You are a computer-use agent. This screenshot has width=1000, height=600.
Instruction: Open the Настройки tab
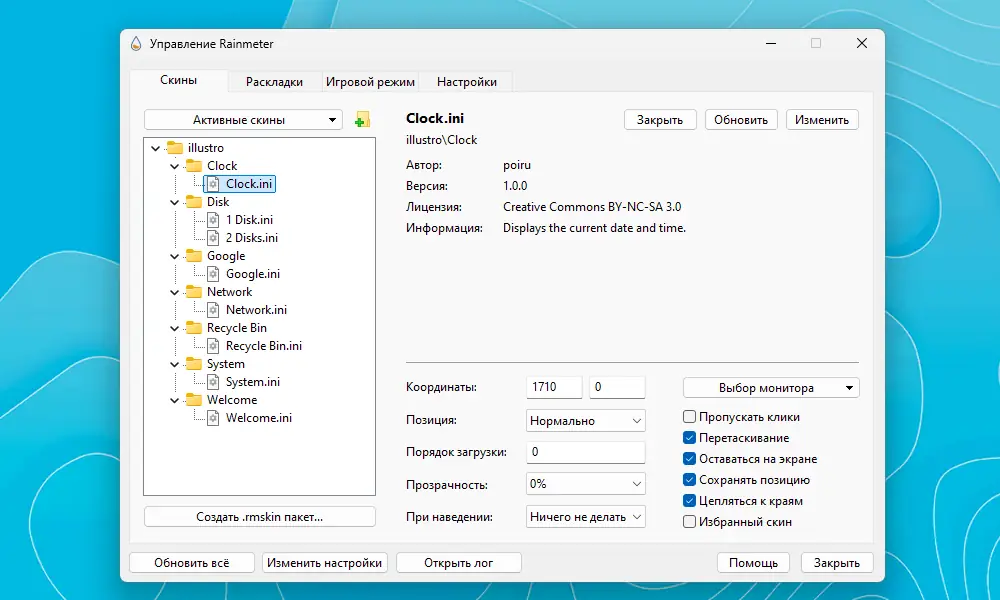pyautogui.click(x=466, y=82)
